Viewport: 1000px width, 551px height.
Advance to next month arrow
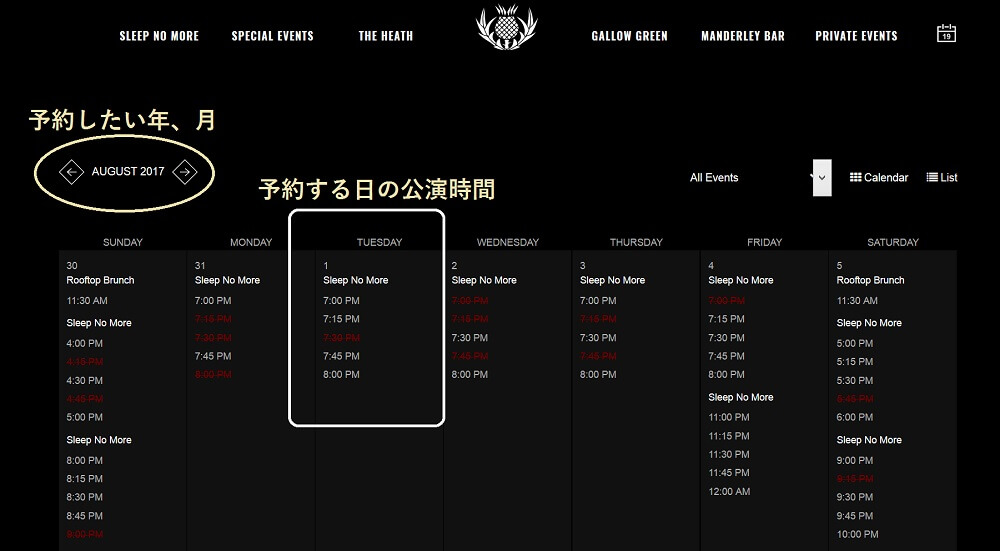[x=185, y=172]
